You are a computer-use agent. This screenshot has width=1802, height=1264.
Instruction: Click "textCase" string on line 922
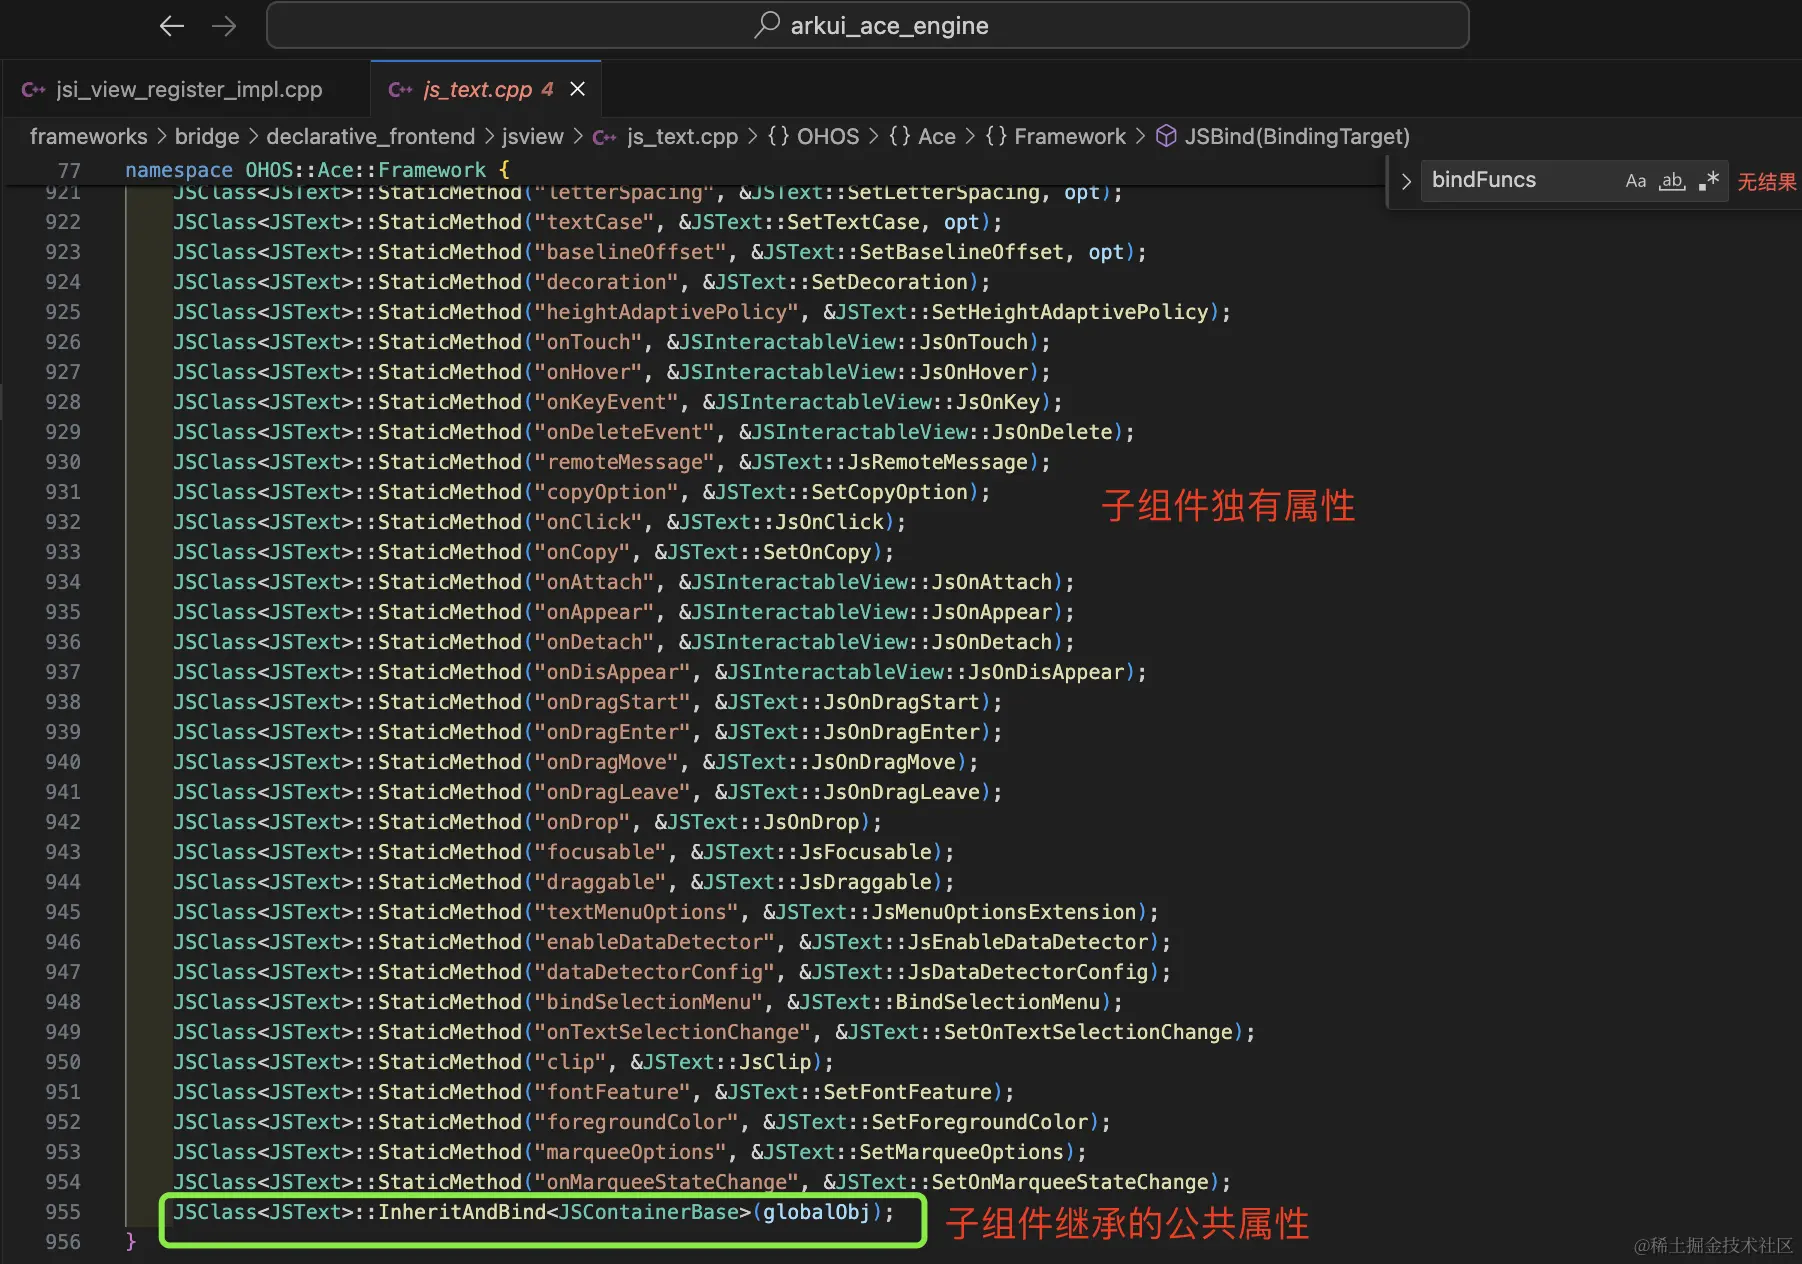pyautogui.click(x=594, y=222)
